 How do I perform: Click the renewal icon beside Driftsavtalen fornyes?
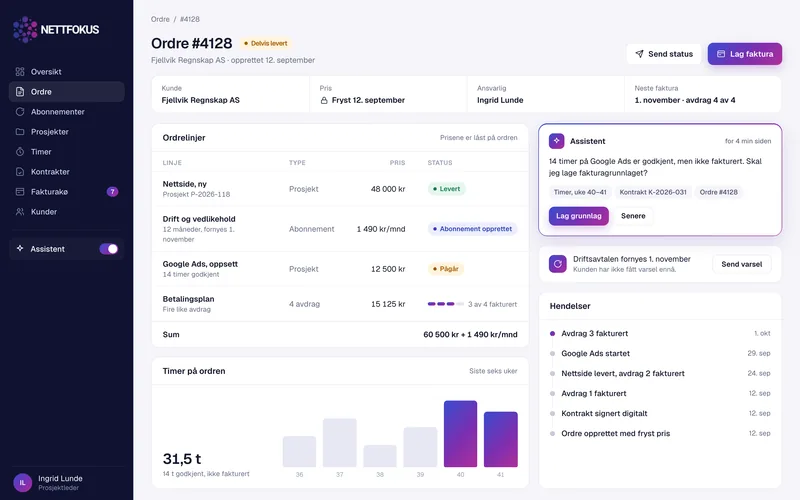[558, 264]
